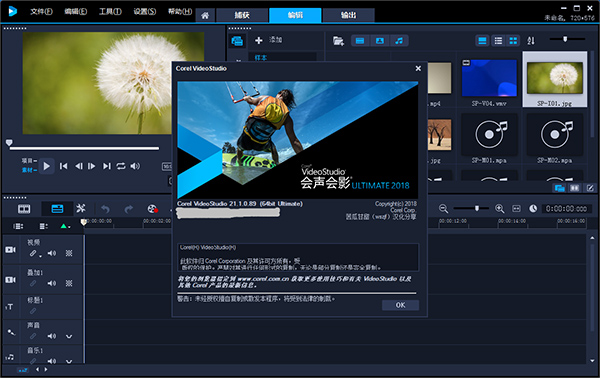Zoom in the timeline
Image resolution: width=600 pixels, height=378 pixels.
pyautogui.click(x=499, y=209)
